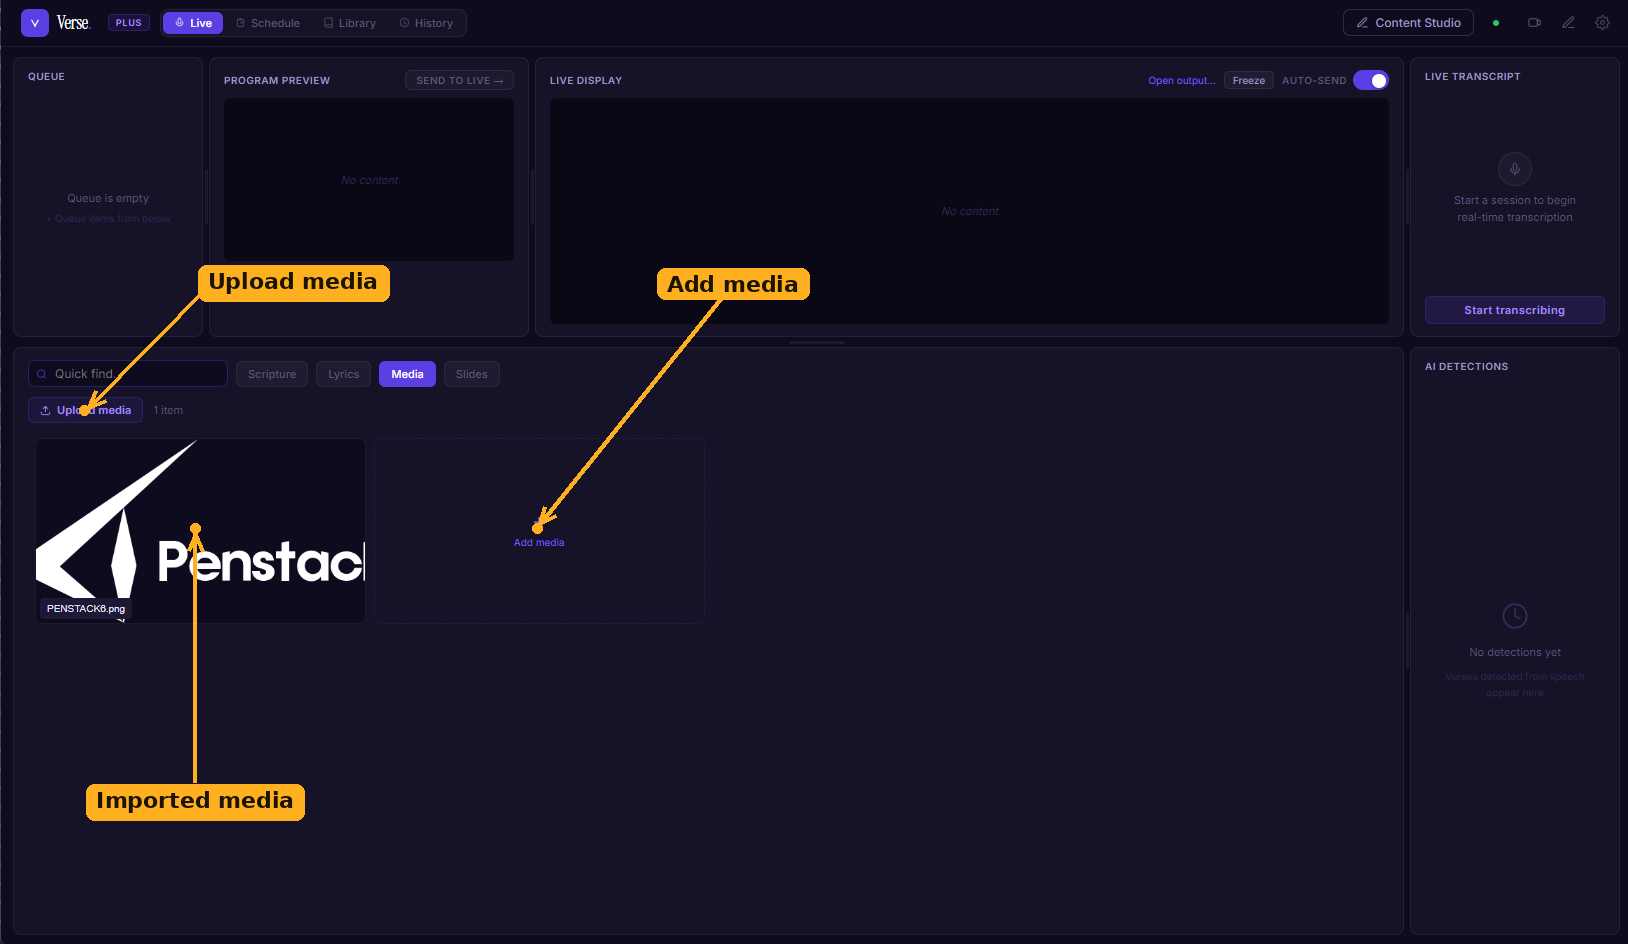Open the camera output icon

pos(1534,23)
